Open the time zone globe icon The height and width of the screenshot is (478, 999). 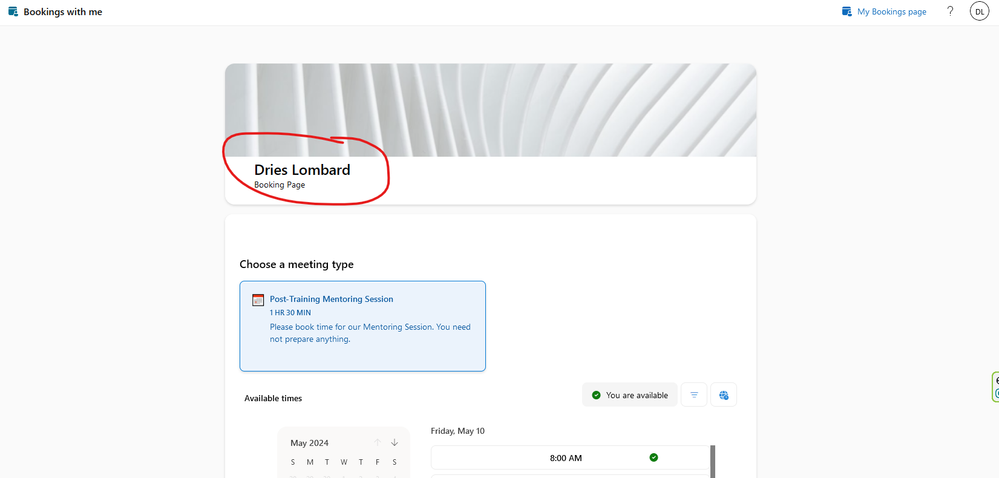[724, 395]
